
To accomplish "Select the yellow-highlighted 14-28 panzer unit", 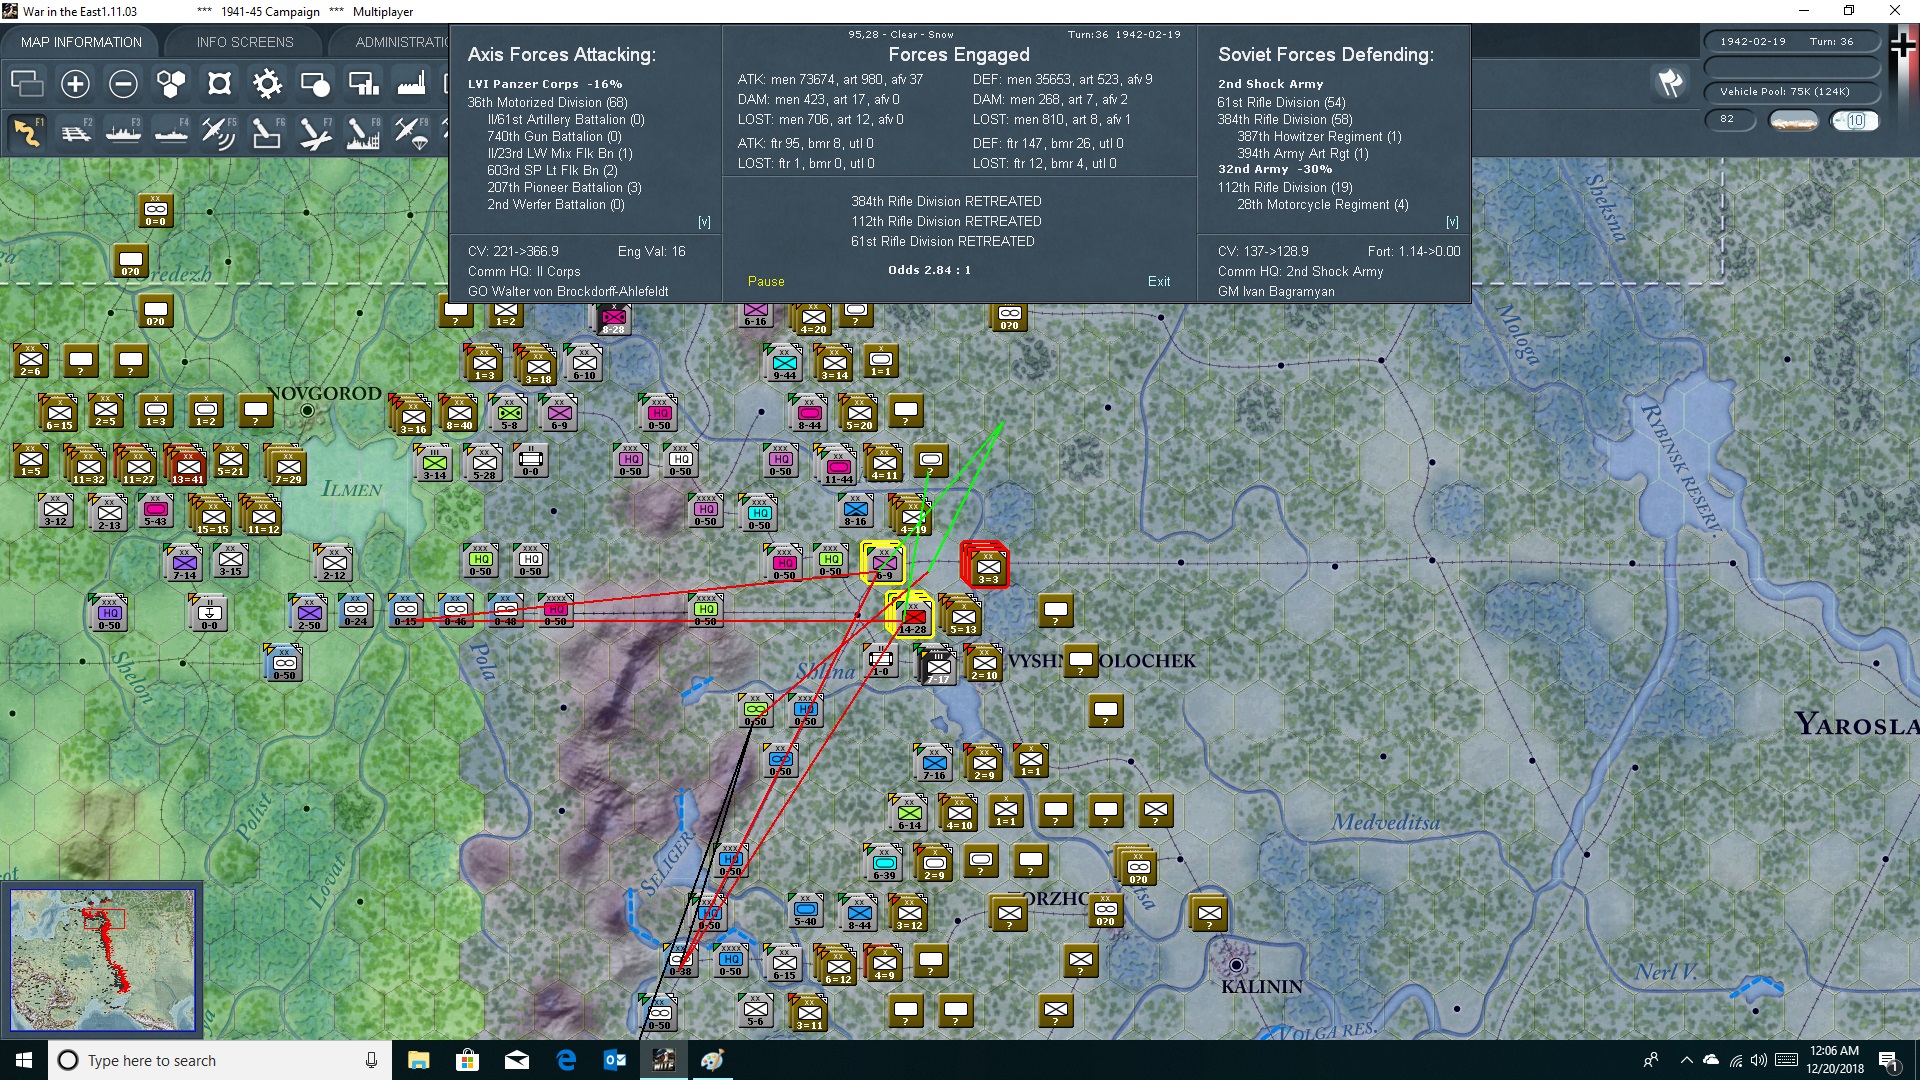I will (x=912, y=616).
